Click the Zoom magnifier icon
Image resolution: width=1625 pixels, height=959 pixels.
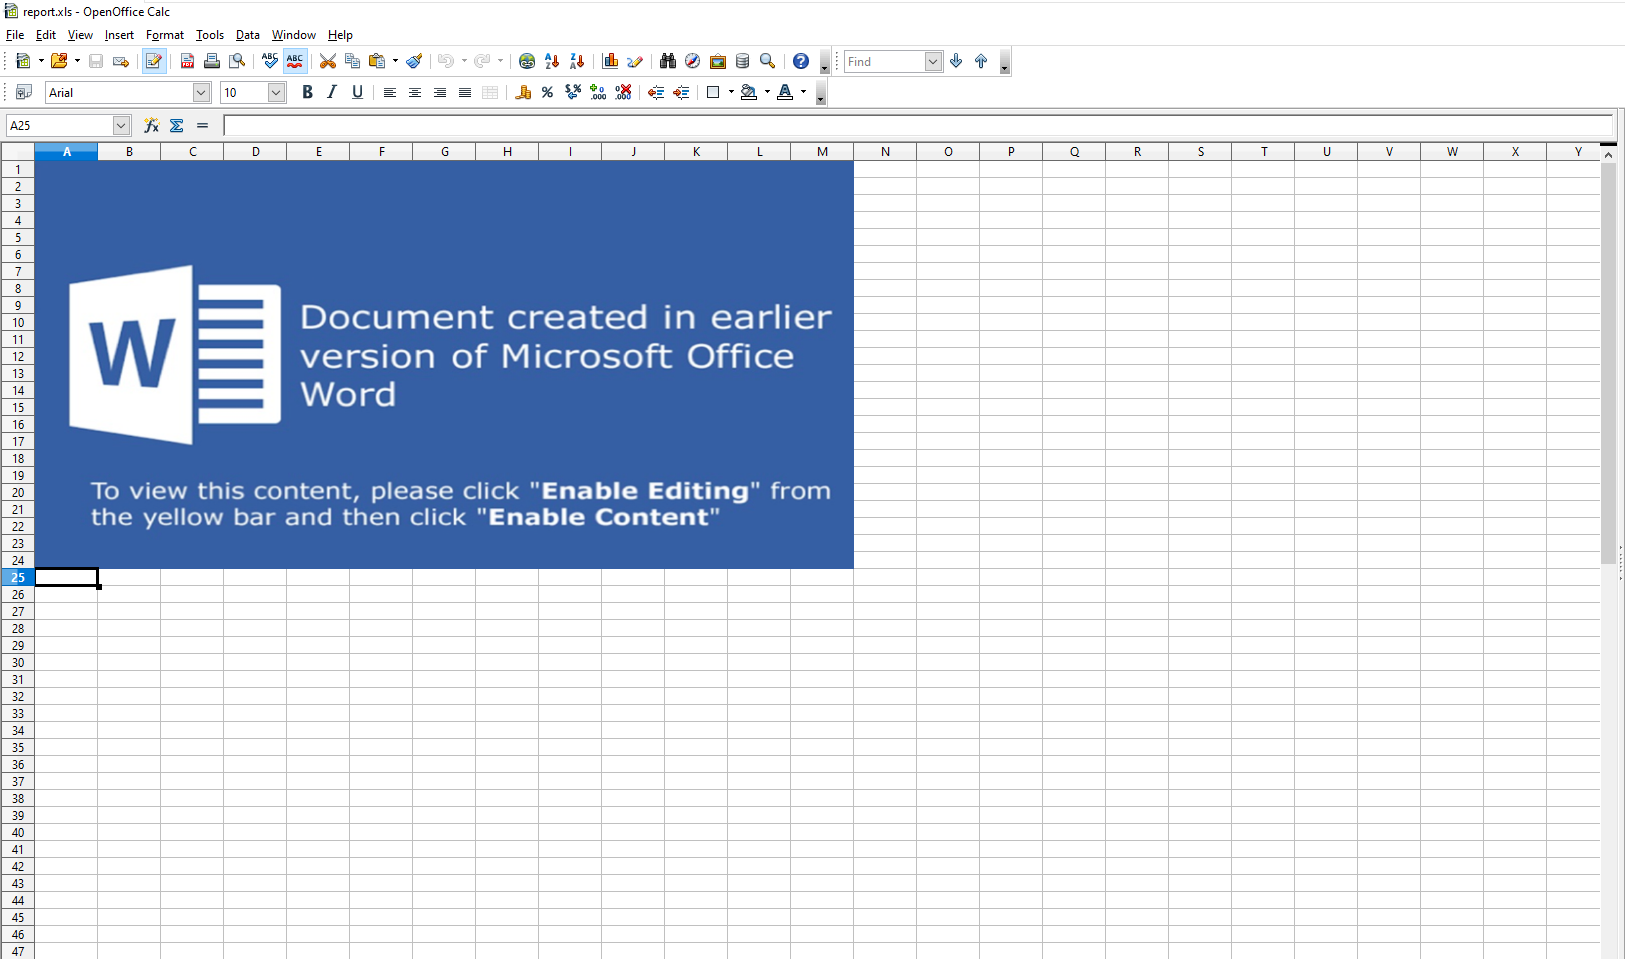point(767,61)
